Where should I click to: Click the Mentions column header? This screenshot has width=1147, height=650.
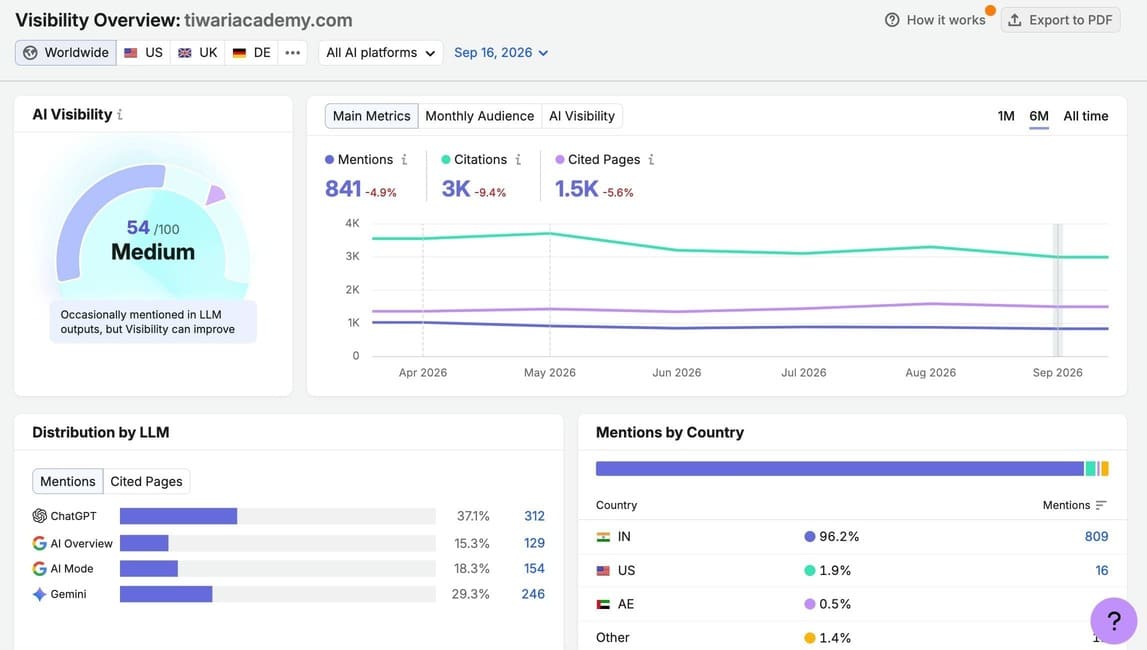[x=1066, y=505]
